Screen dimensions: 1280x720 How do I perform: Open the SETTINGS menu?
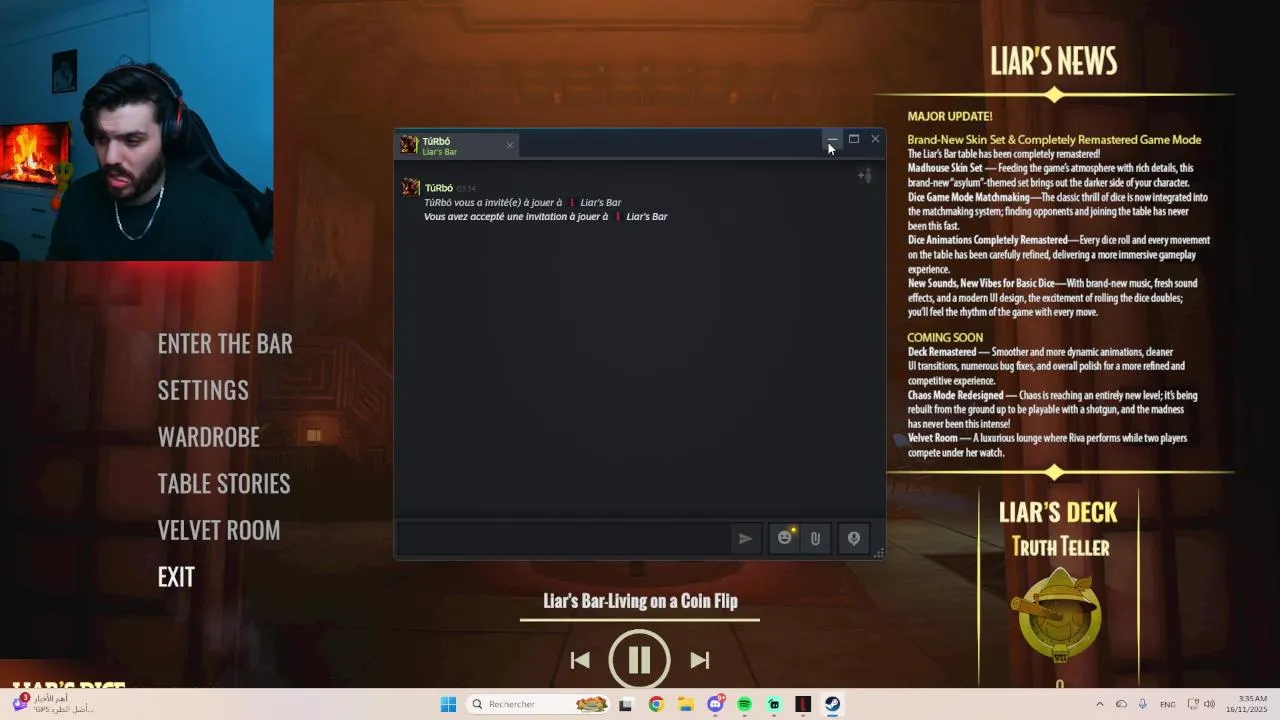(203, 390)
